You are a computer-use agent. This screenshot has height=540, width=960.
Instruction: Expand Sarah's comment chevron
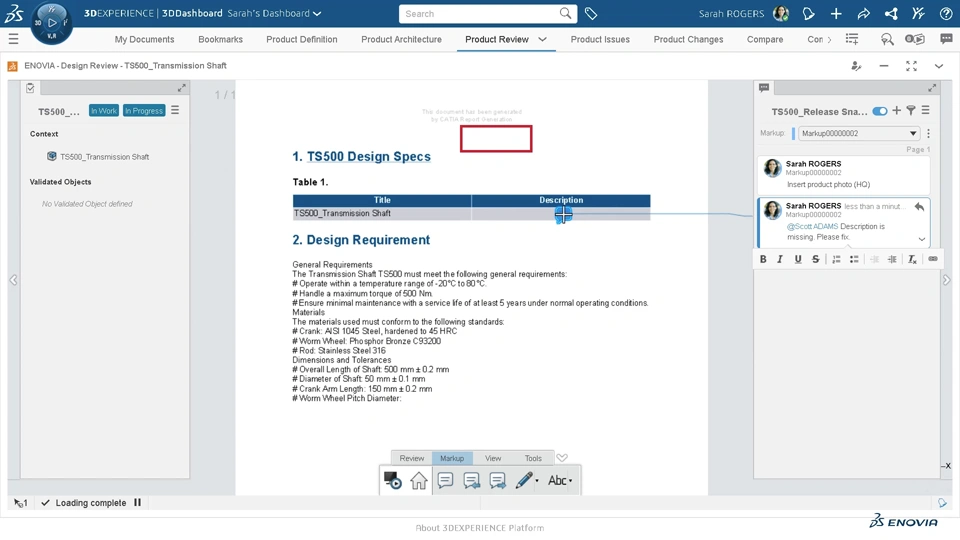(x=921, y=239)
